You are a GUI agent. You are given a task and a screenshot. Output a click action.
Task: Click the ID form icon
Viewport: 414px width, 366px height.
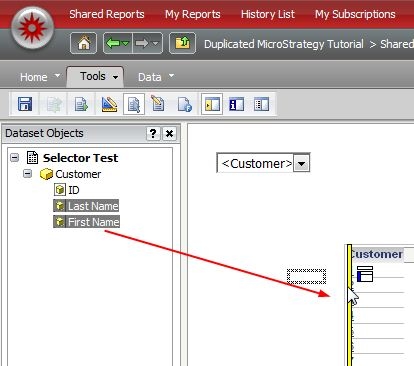click(60, 190)
